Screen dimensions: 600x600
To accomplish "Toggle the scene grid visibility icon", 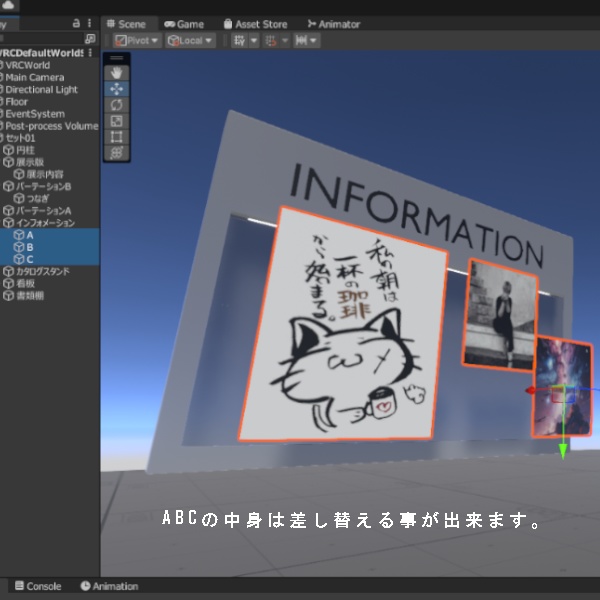I will [240, 41].
